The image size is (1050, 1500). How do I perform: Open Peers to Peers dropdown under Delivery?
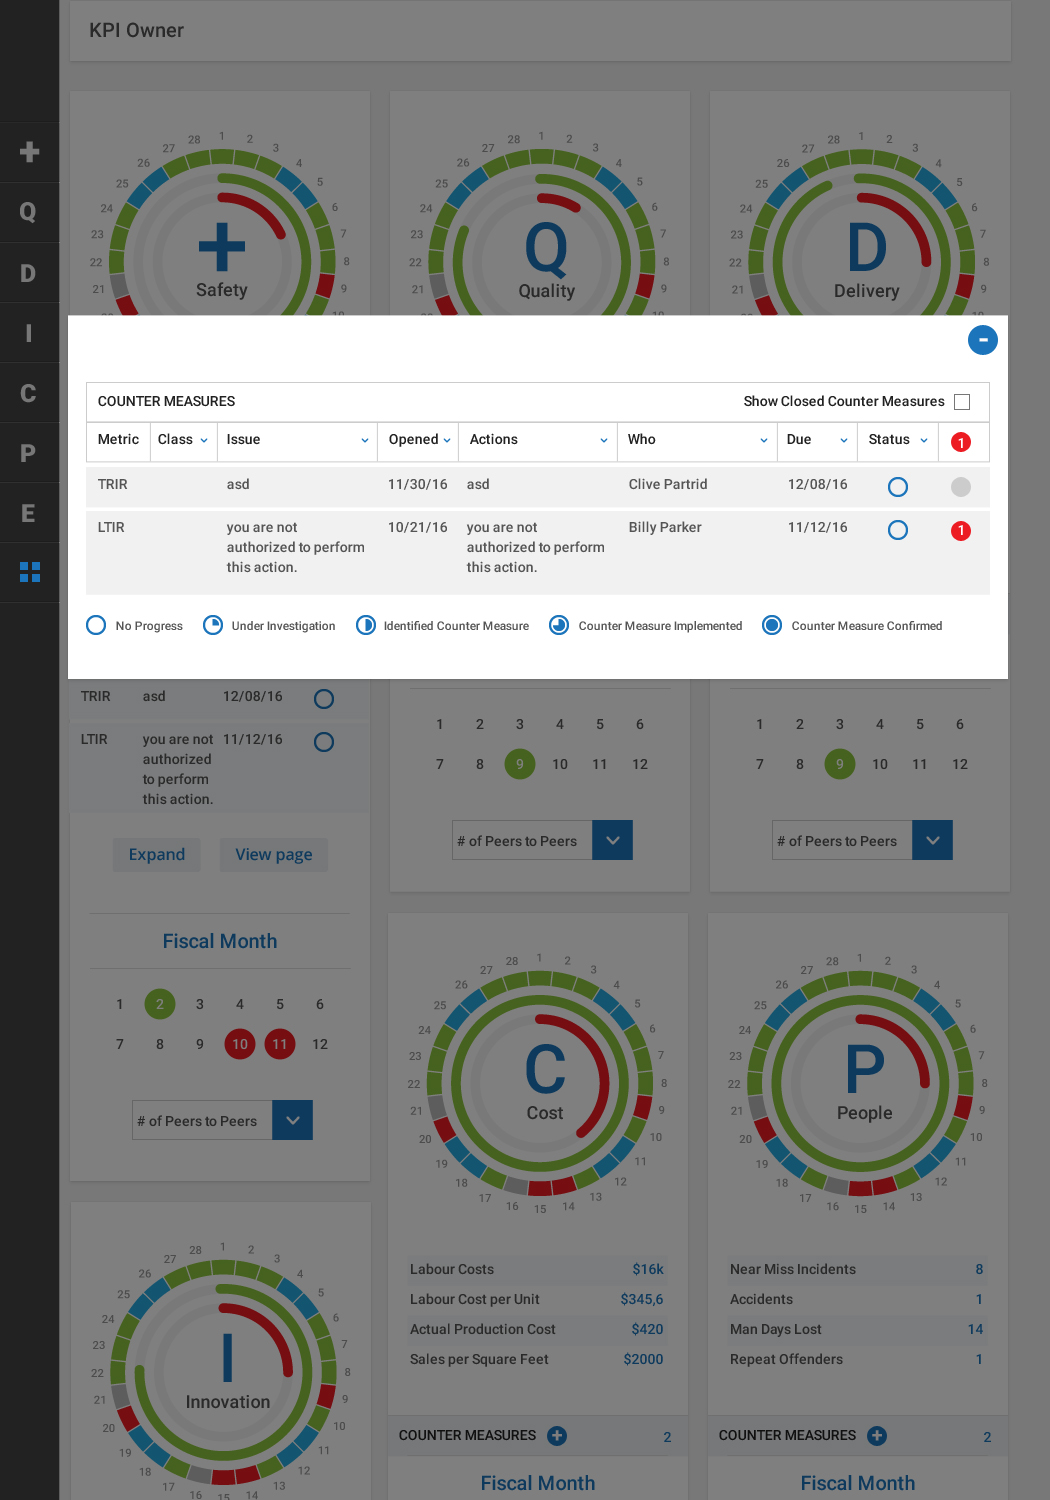[x=932, y=840]
